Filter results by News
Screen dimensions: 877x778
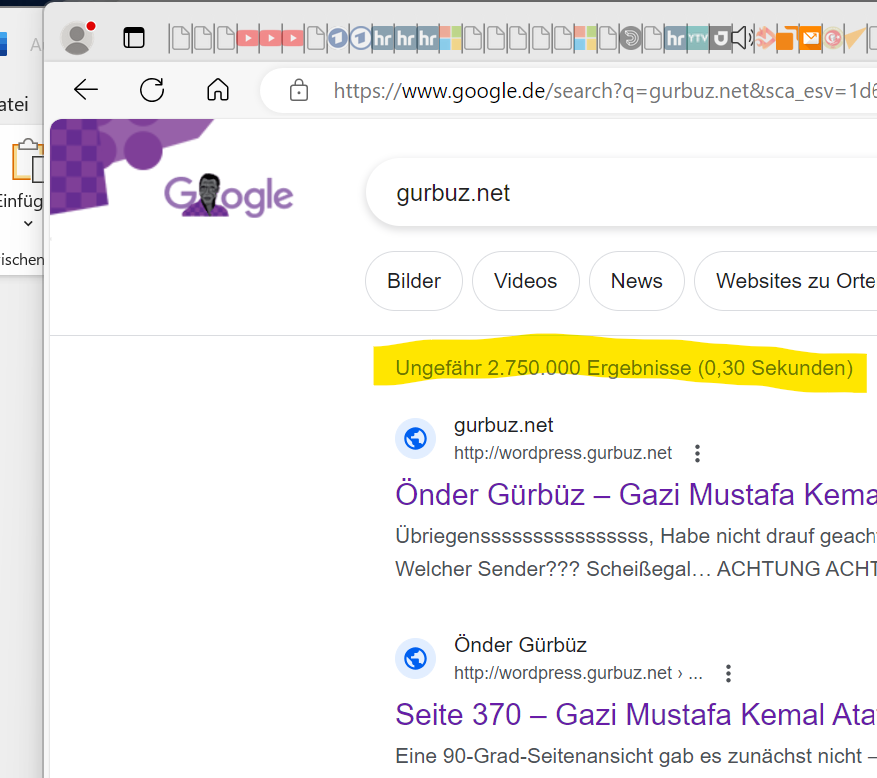pyautogui.click(x=636, y=281)
